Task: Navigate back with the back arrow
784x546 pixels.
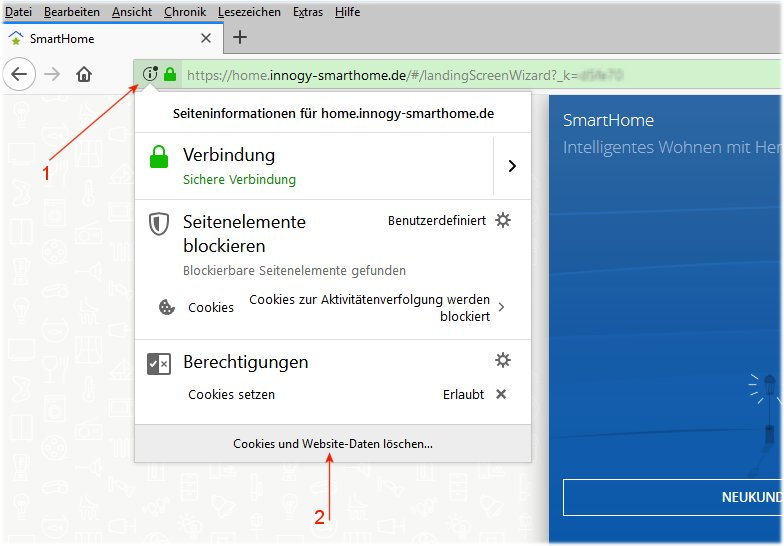Action: point(21,74)
